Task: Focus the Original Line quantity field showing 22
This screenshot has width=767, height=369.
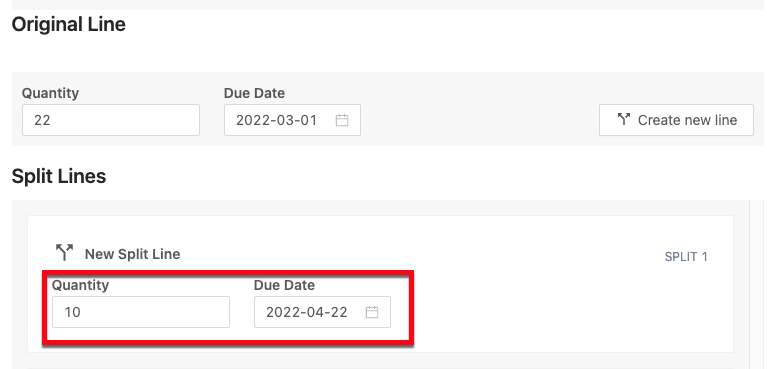Action: [x=111, y=120]
